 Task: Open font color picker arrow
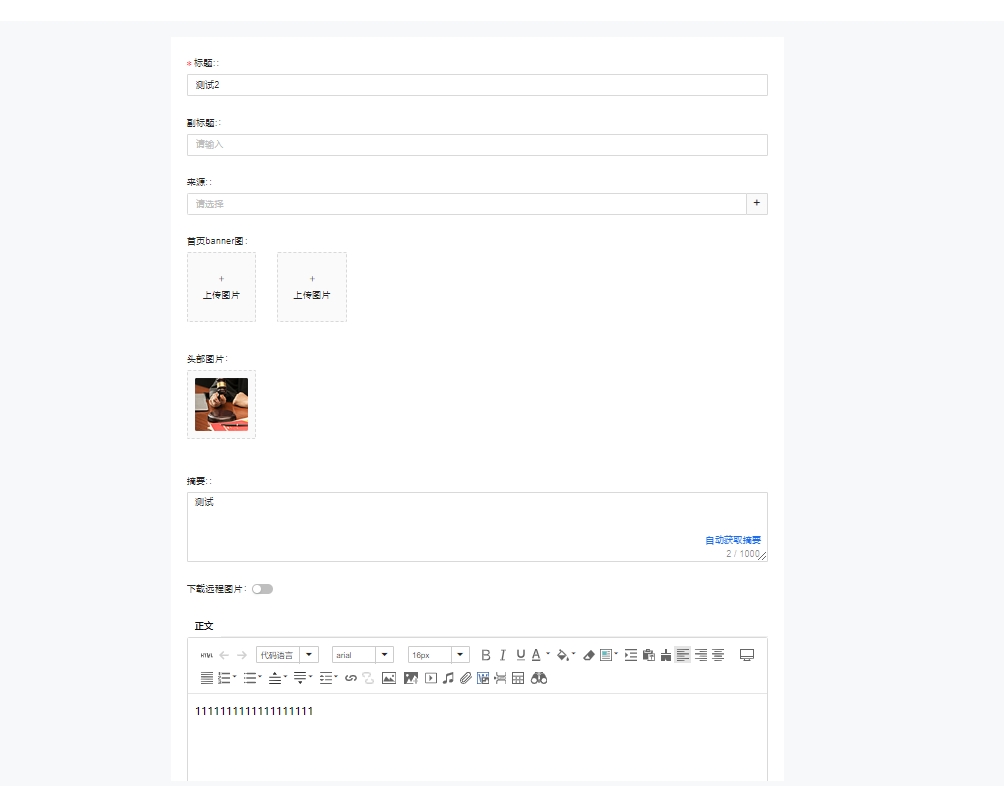(548, 654)
